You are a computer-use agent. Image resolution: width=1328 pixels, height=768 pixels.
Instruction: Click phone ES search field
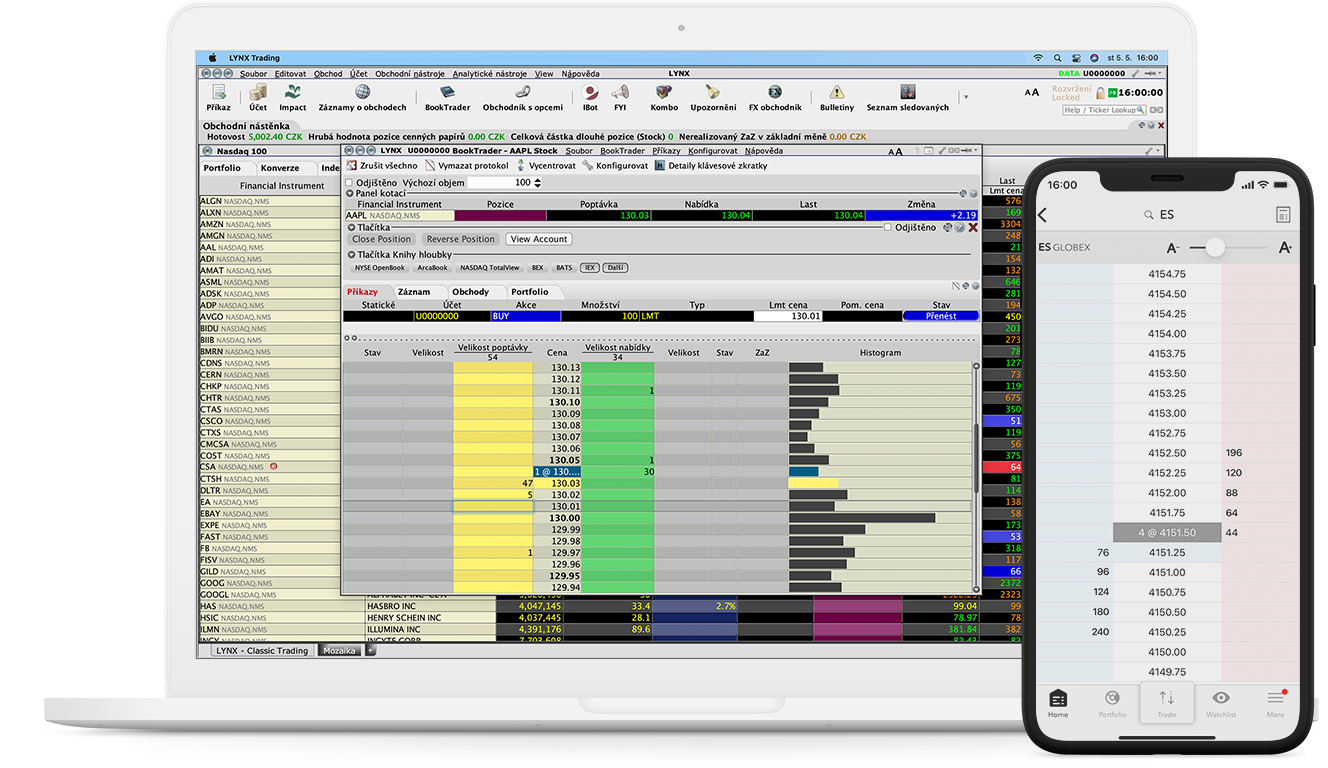[1160, 215]
